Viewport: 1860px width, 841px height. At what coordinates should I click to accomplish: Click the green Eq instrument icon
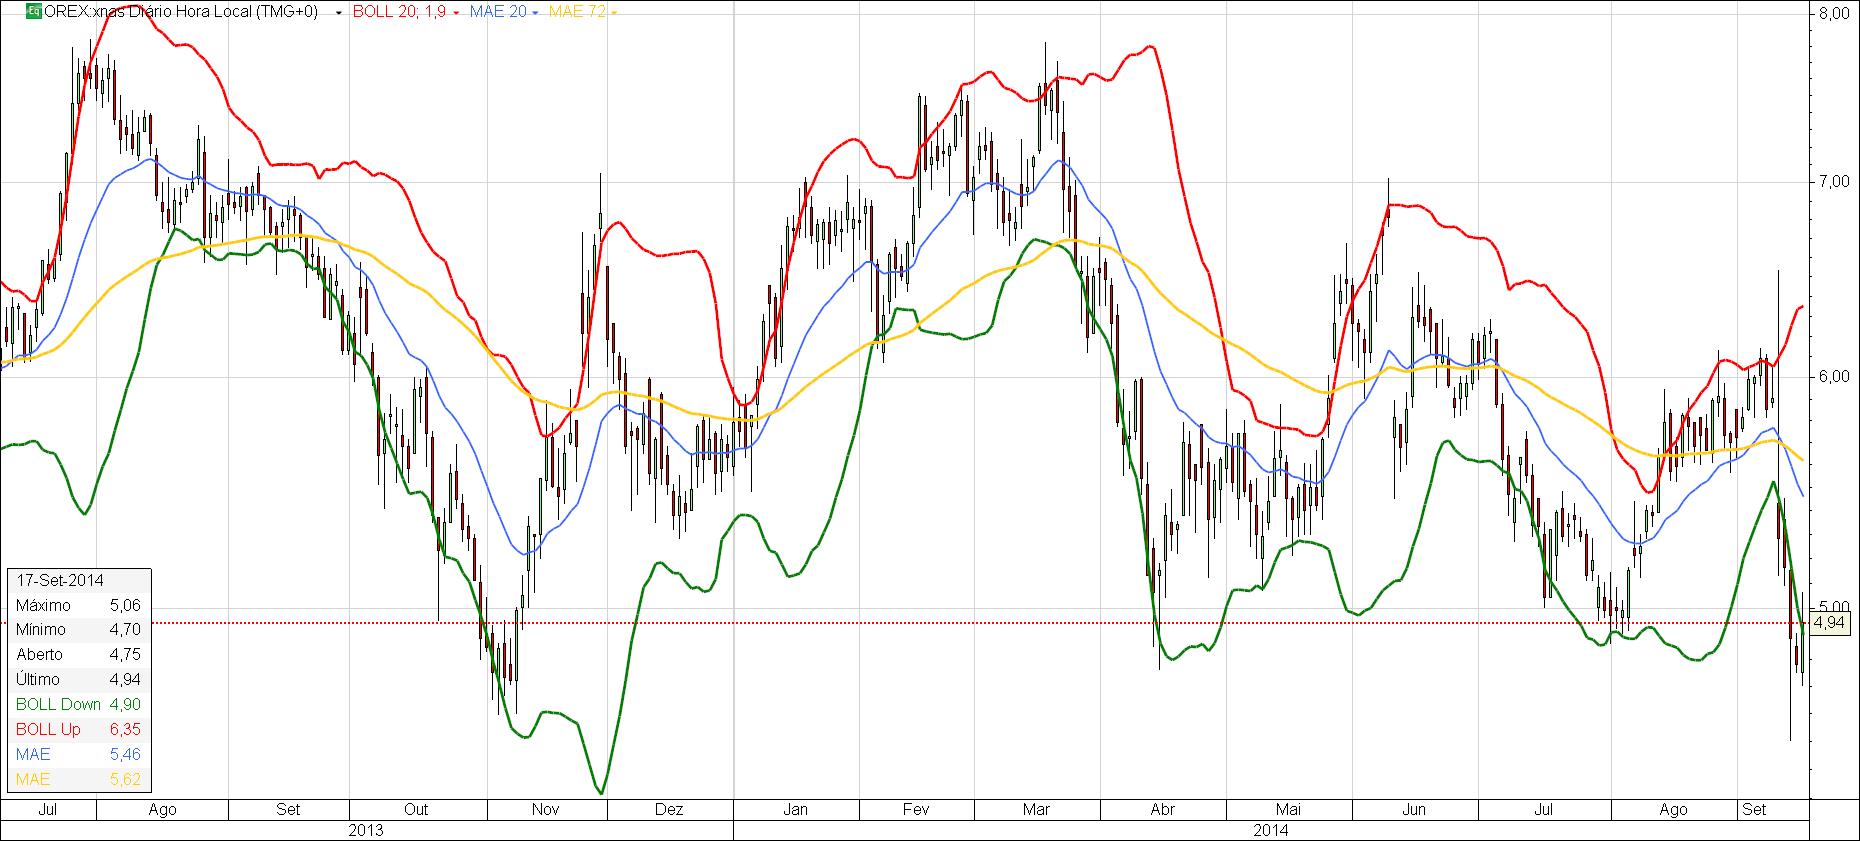click(33, 13)
